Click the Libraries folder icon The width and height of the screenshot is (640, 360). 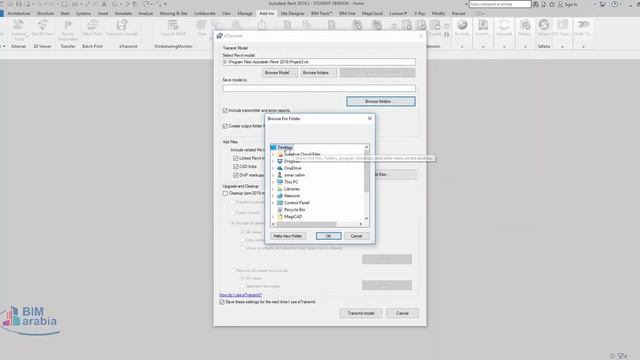coord(280,189)
